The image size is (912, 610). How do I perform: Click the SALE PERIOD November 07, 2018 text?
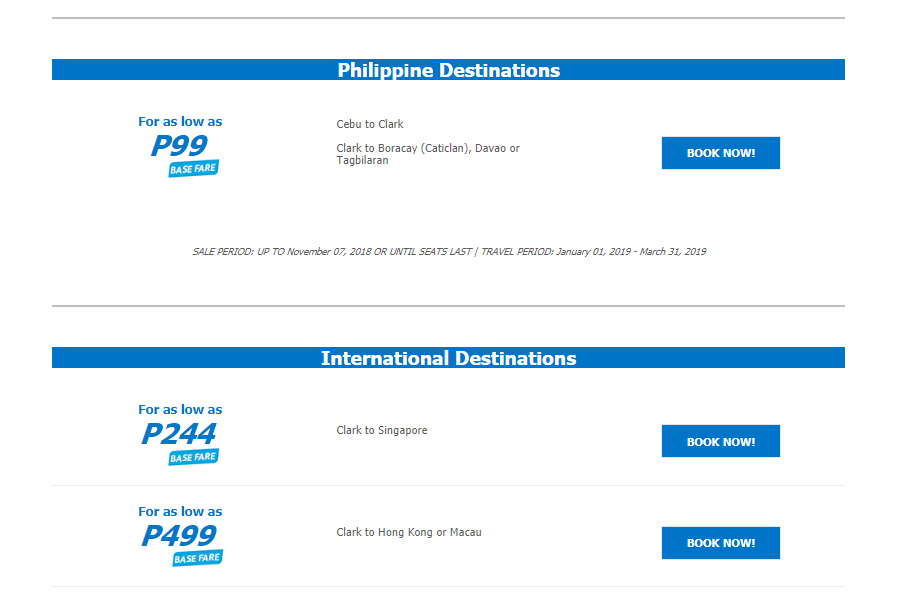pyautogui.click(x=332, y=252)
